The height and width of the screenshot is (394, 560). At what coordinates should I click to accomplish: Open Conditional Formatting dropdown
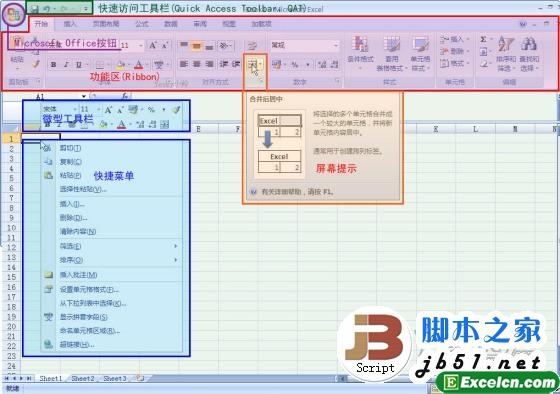pos(360,53)
